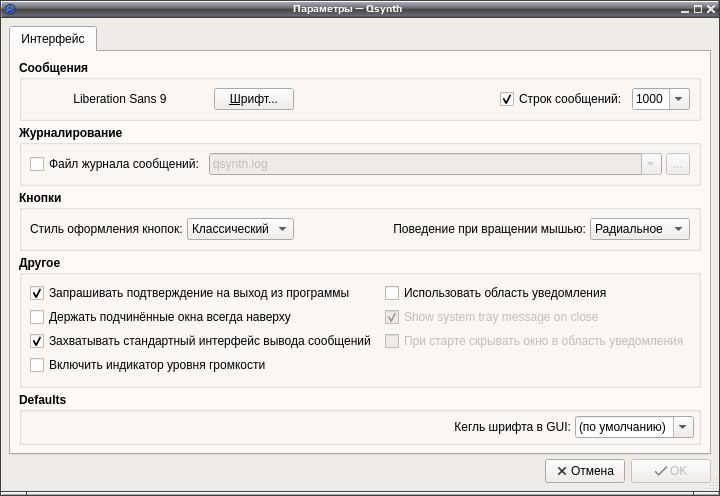
Task: Open the message lines count dropdown arrow
Action: click(680, 99)
